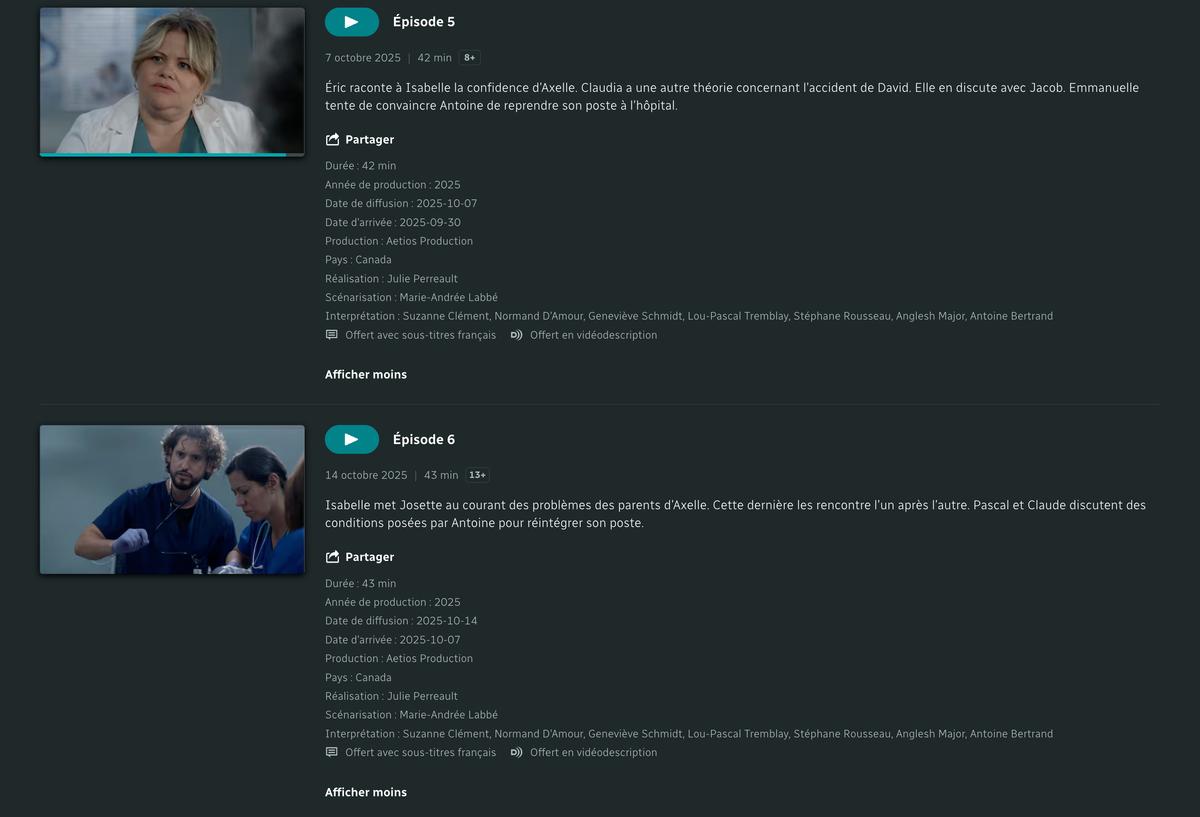Click 'Offert en vidéodescription' text for Épisode 6
Image resolution: width=1200 pixels, height=817 pixels.
(594, 752)
